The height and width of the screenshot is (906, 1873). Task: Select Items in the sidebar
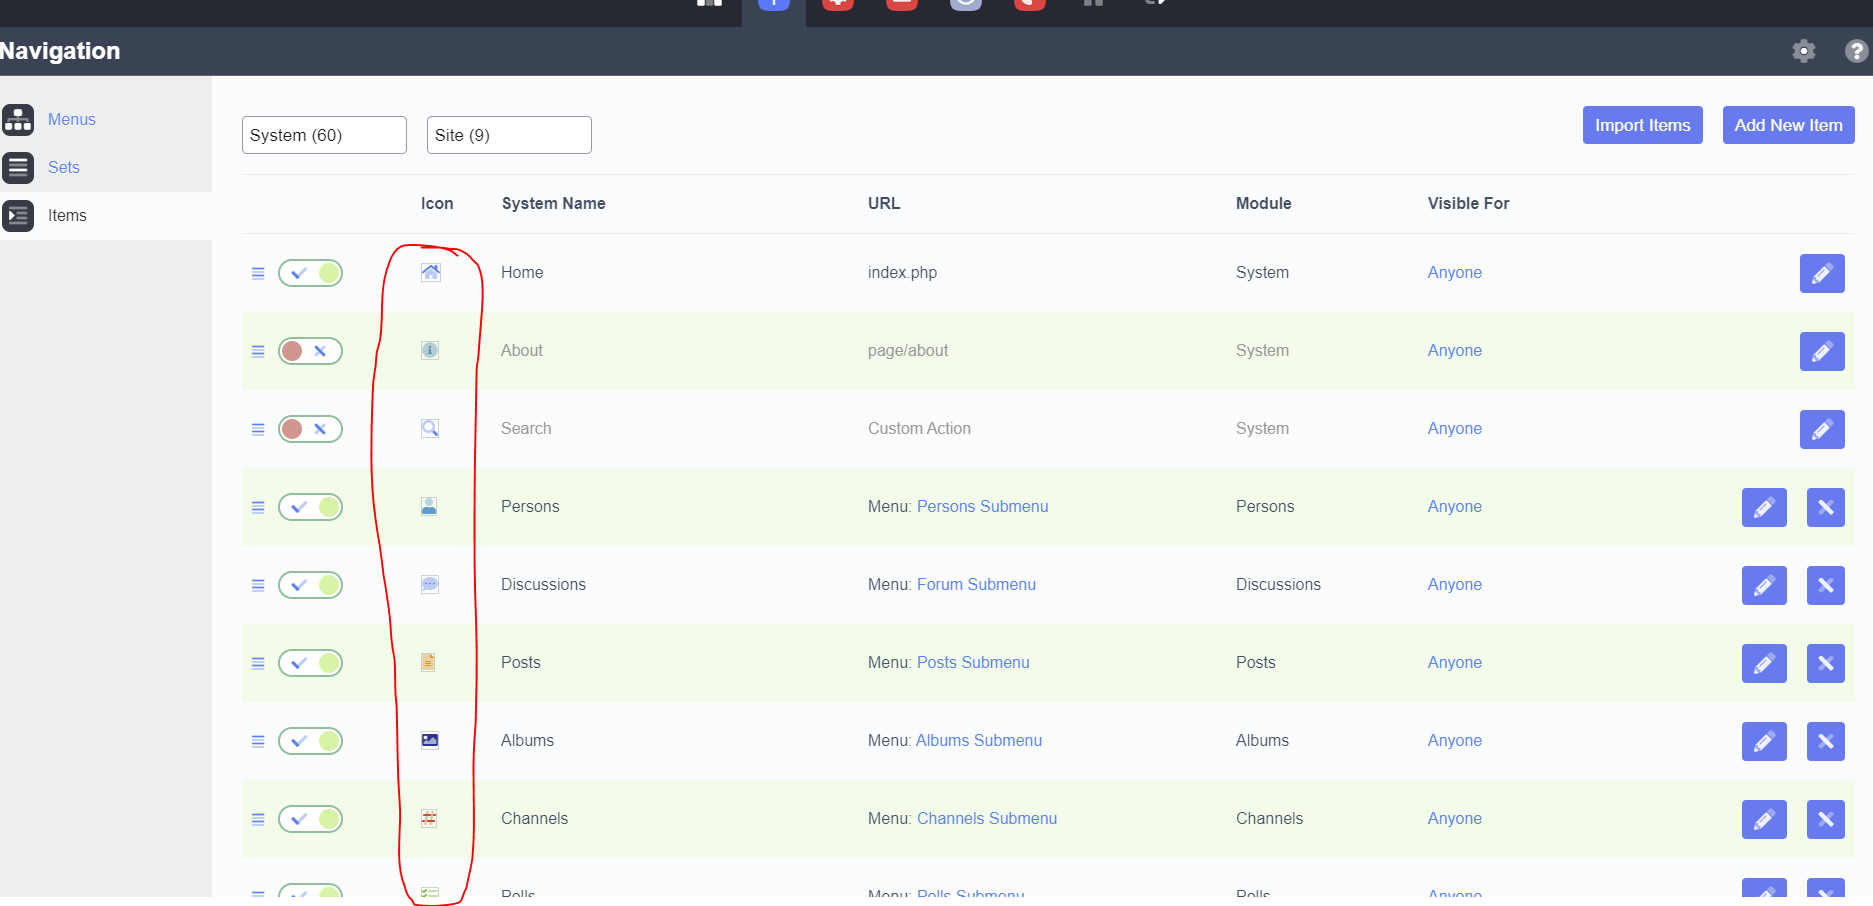(67, 215)
